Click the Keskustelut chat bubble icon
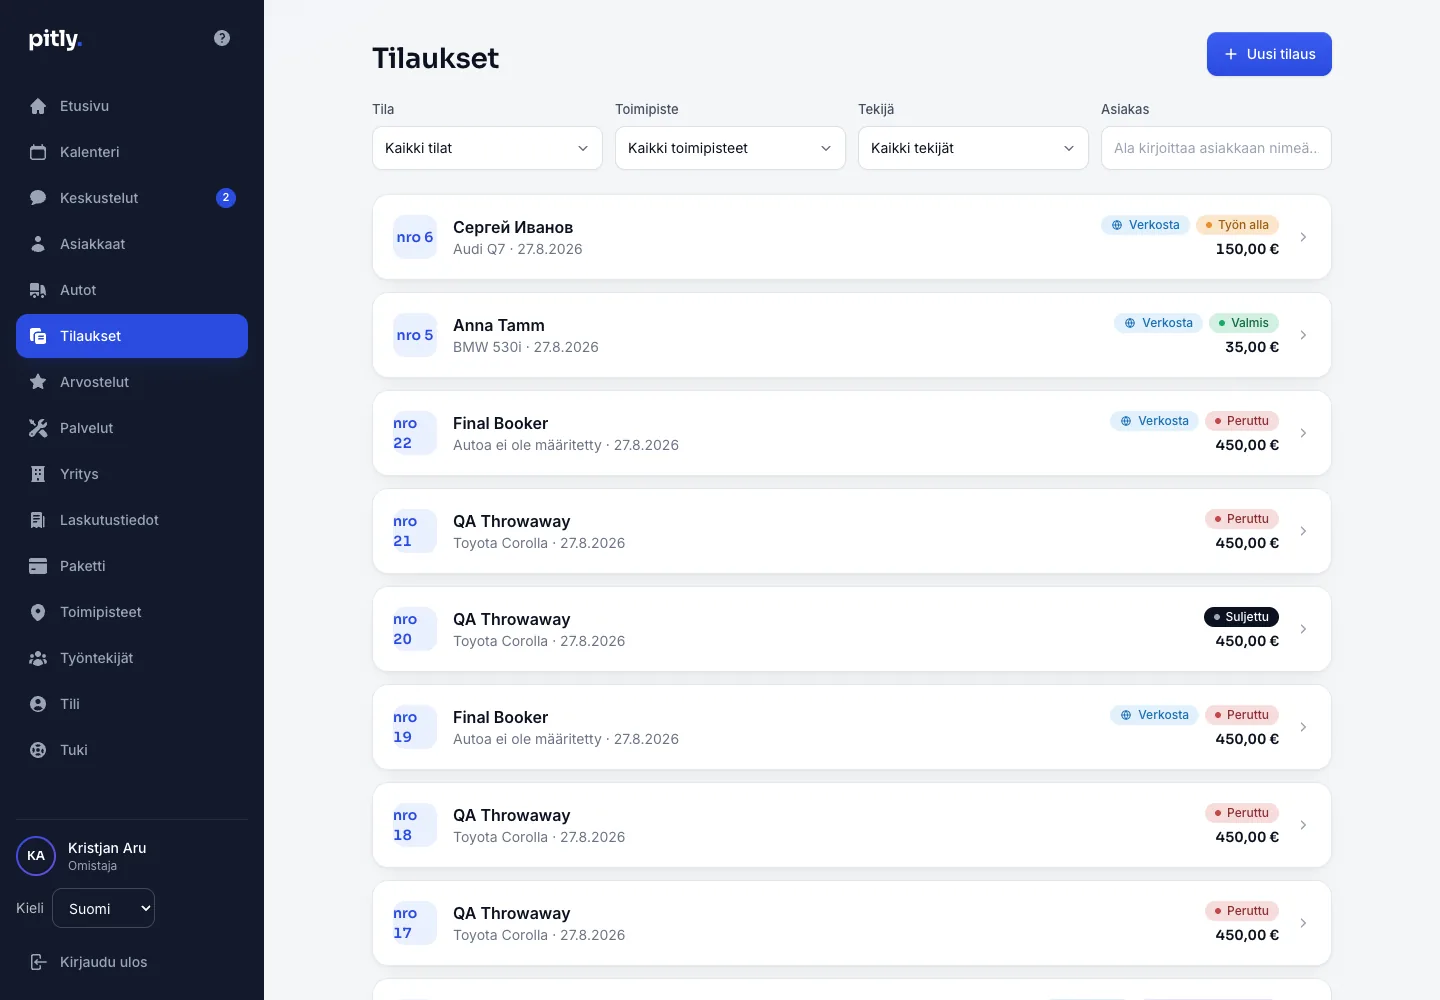The width and height of the screenshot is (1440, 1000). (38, 198)
